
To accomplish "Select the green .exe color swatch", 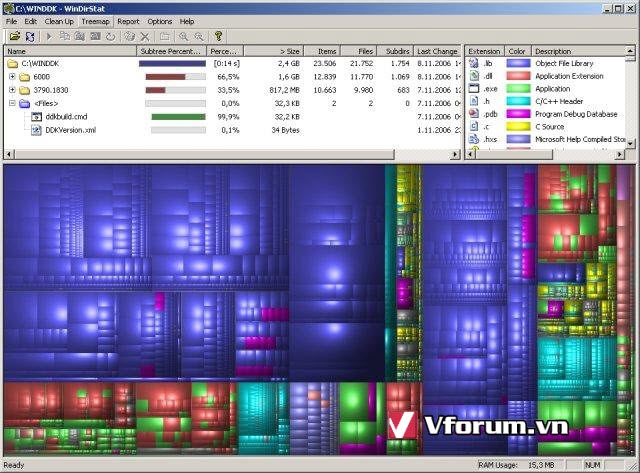I will coord(518,89).
